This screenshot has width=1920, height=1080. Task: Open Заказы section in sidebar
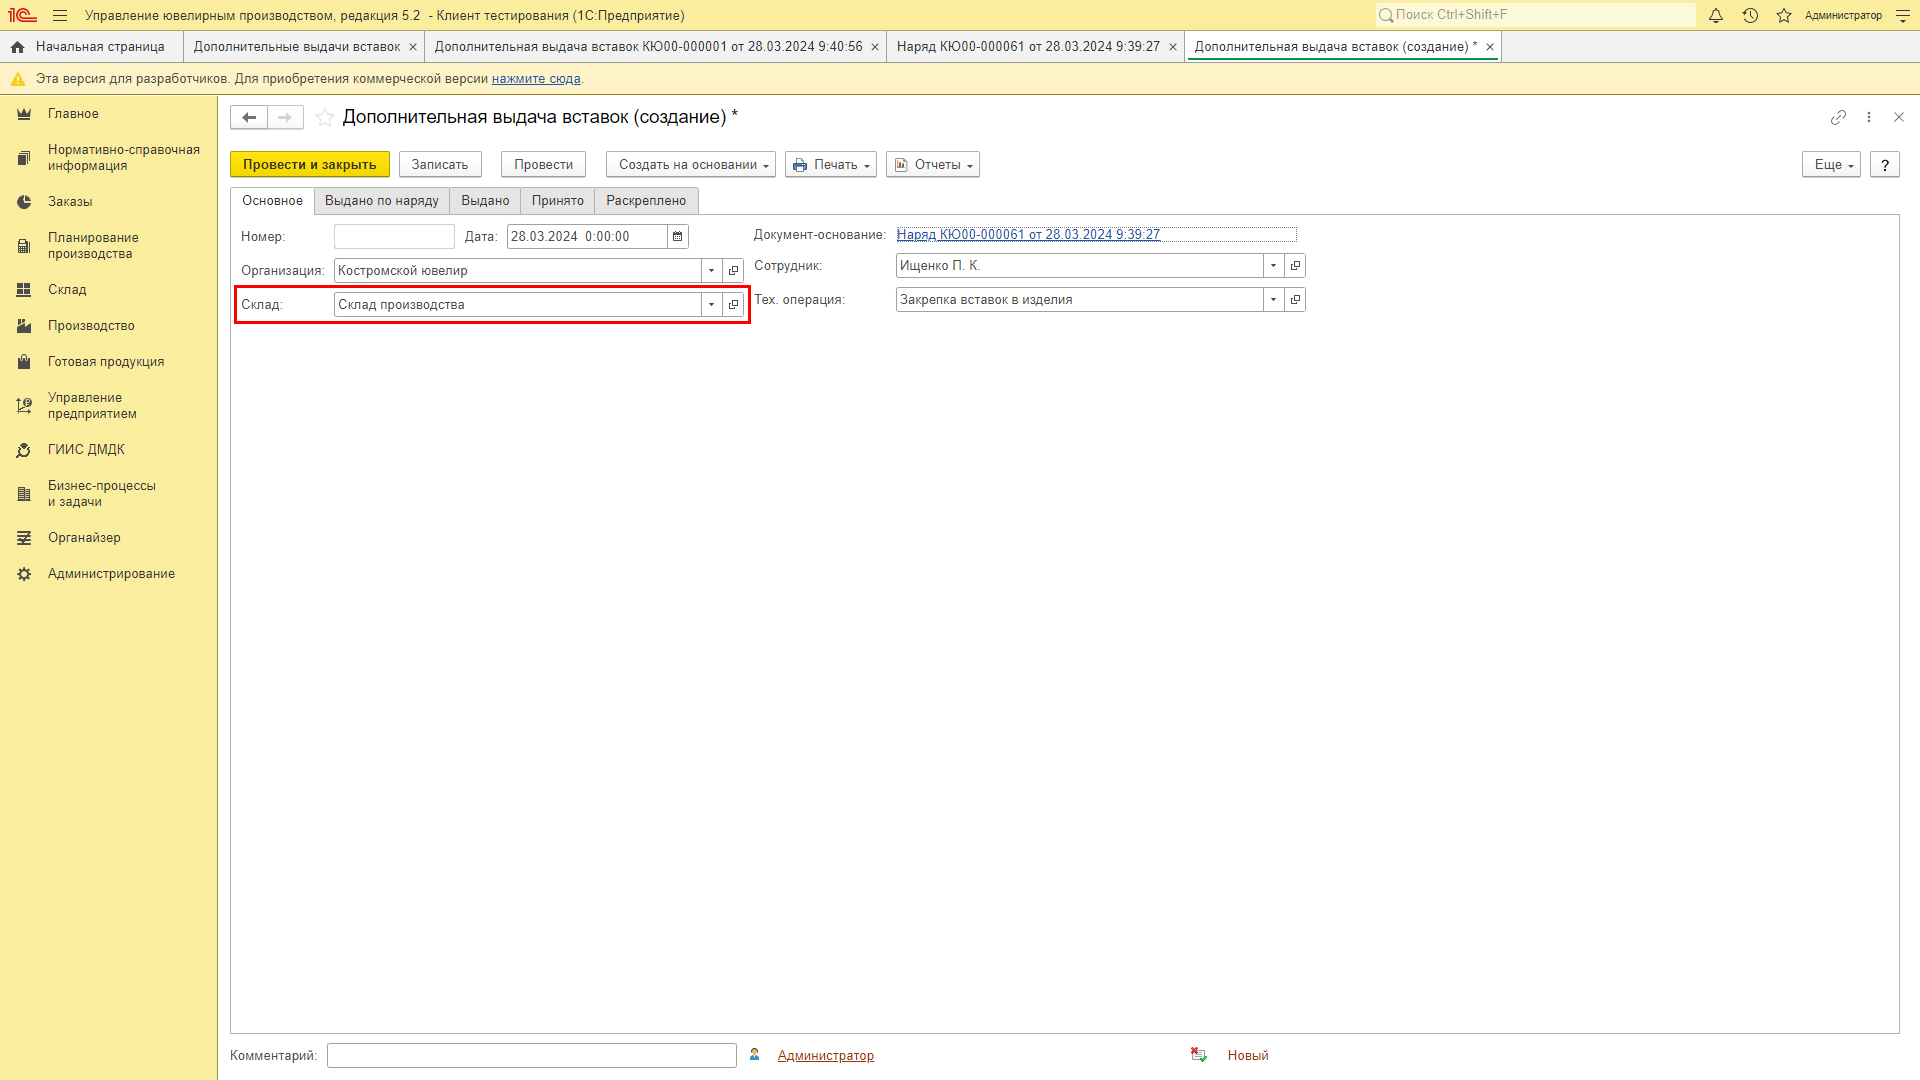pos(109,202)
